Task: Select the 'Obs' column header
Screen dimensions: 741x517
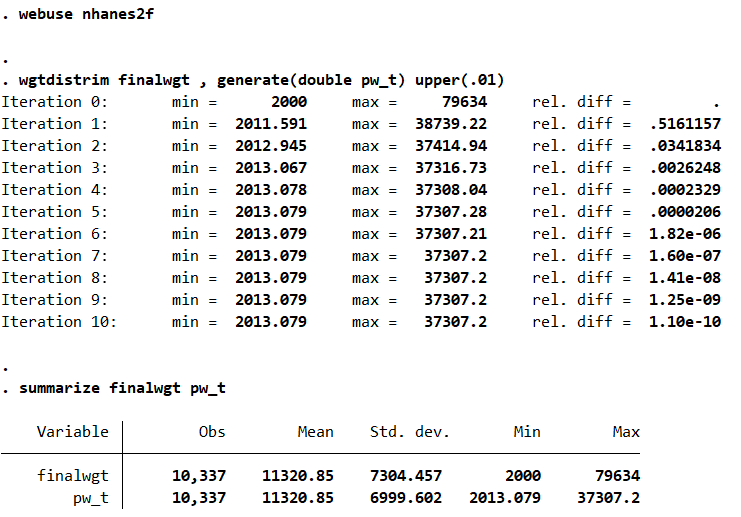Action: [x=212, y=432]
